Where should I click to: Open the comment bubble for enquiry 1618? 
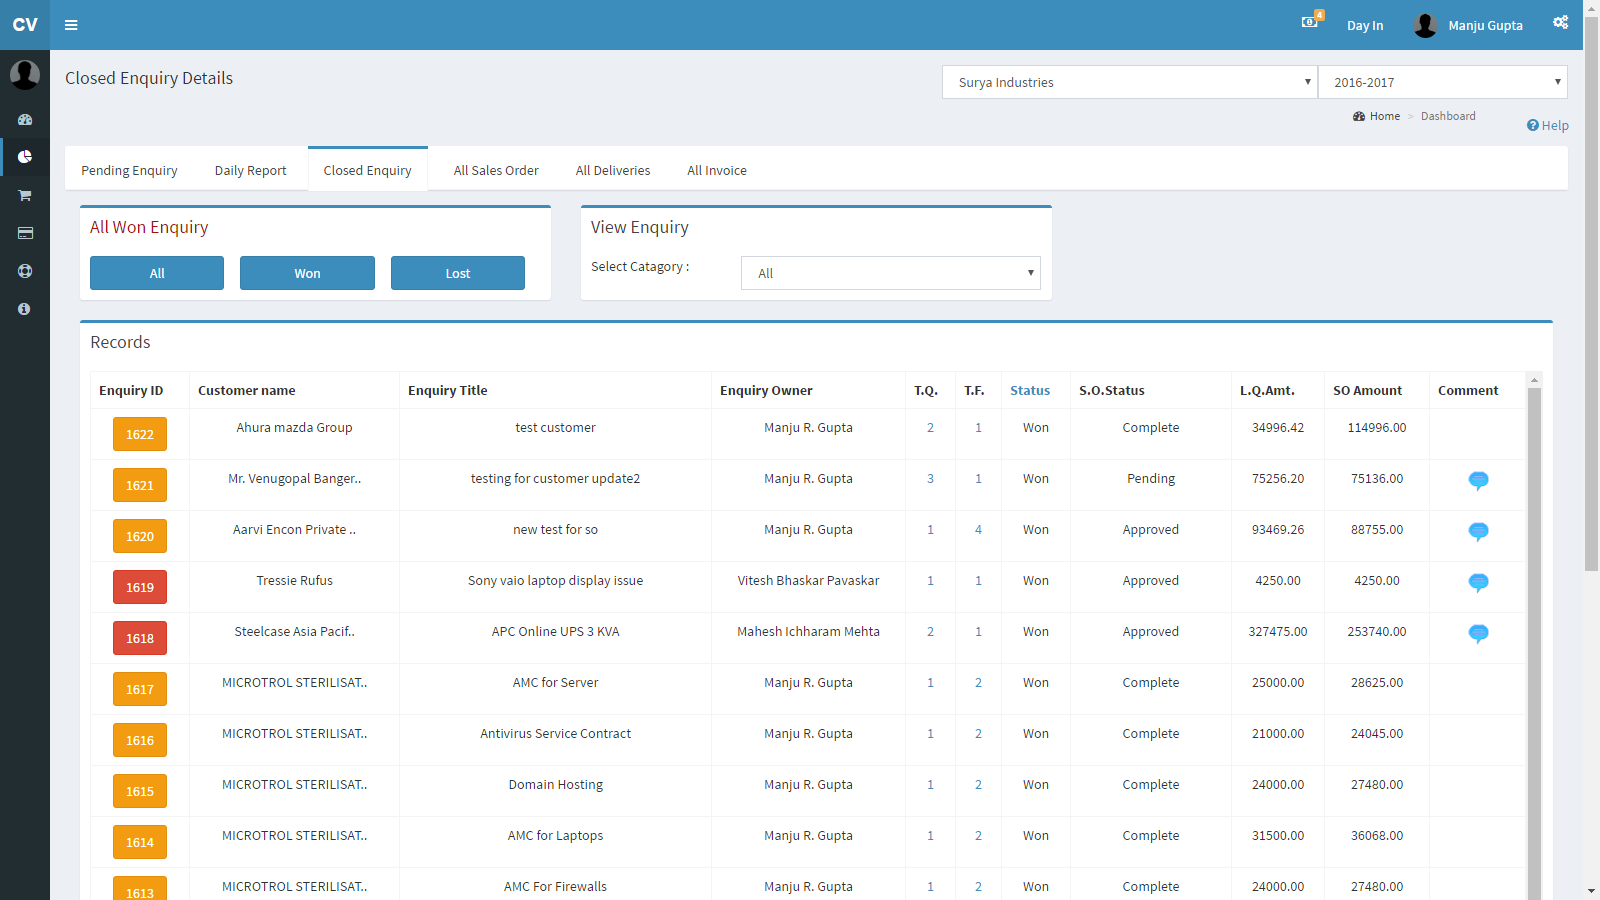pyautogui.click(x=1478, y=633)
